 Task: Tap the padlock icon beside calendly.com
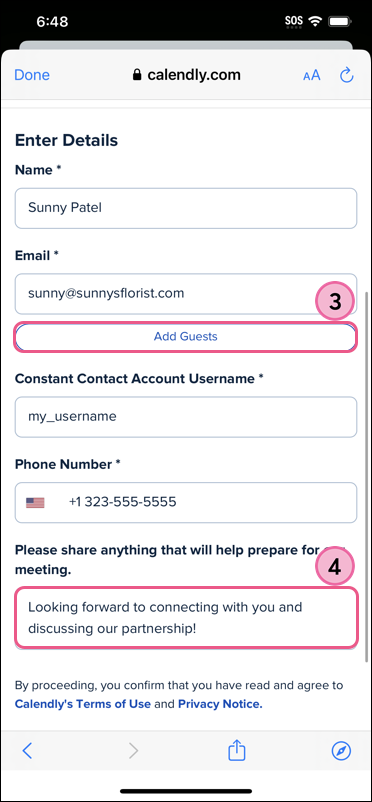click(137, 75)
